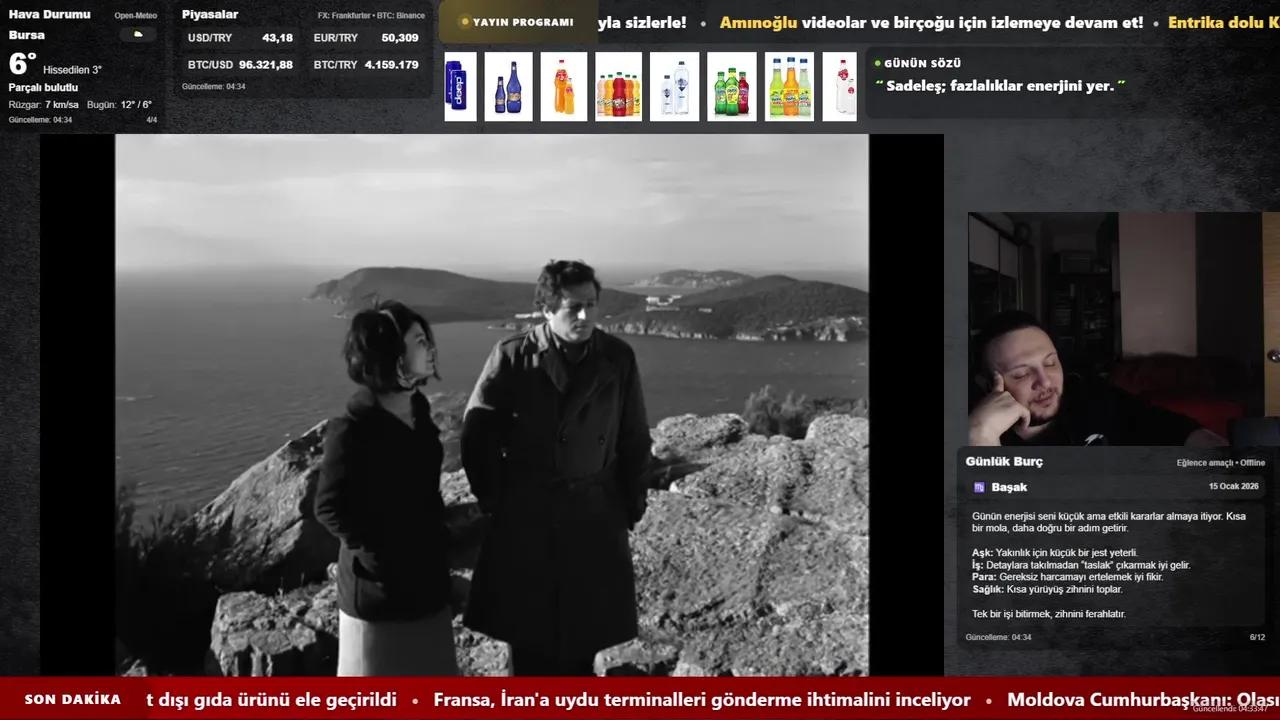
Task: Click the date '15 Ocak 2026'
Action: pyautogui.click(x=1233, y=486)
